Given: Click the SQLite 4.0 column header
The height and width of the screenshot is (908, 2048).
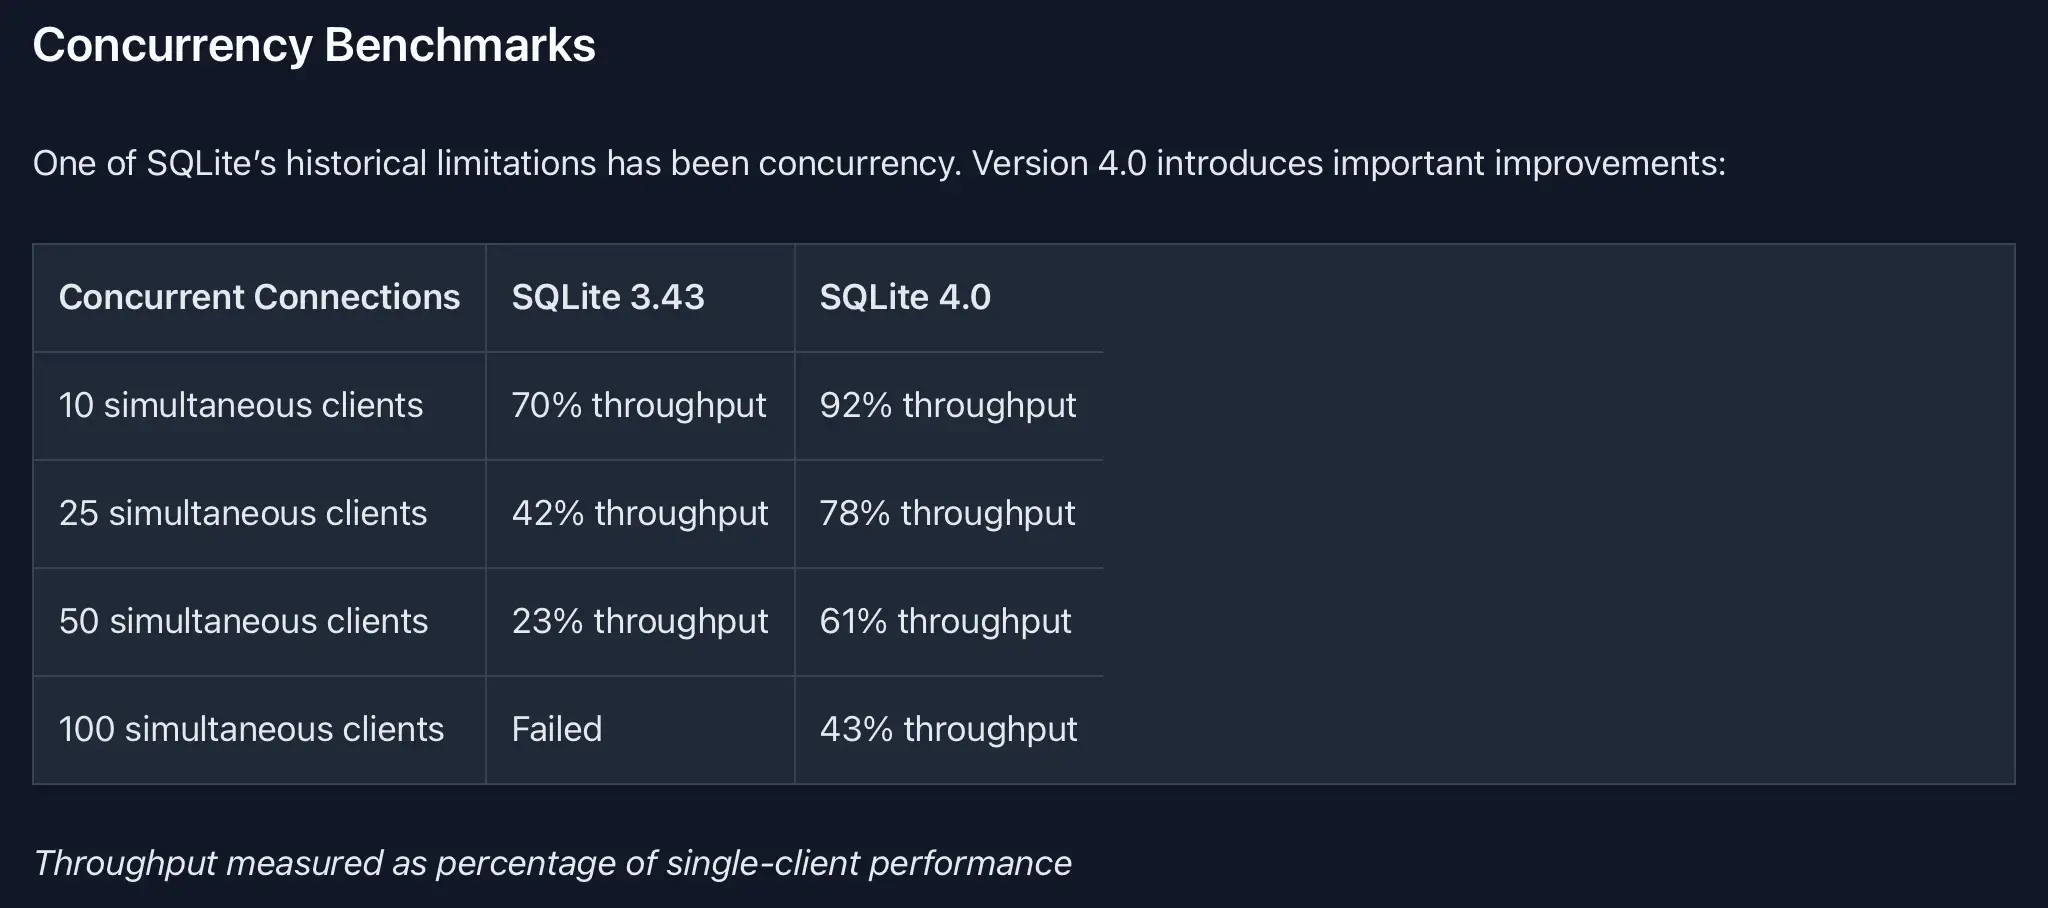Looking at the screenshot, I should coord(949,298).
